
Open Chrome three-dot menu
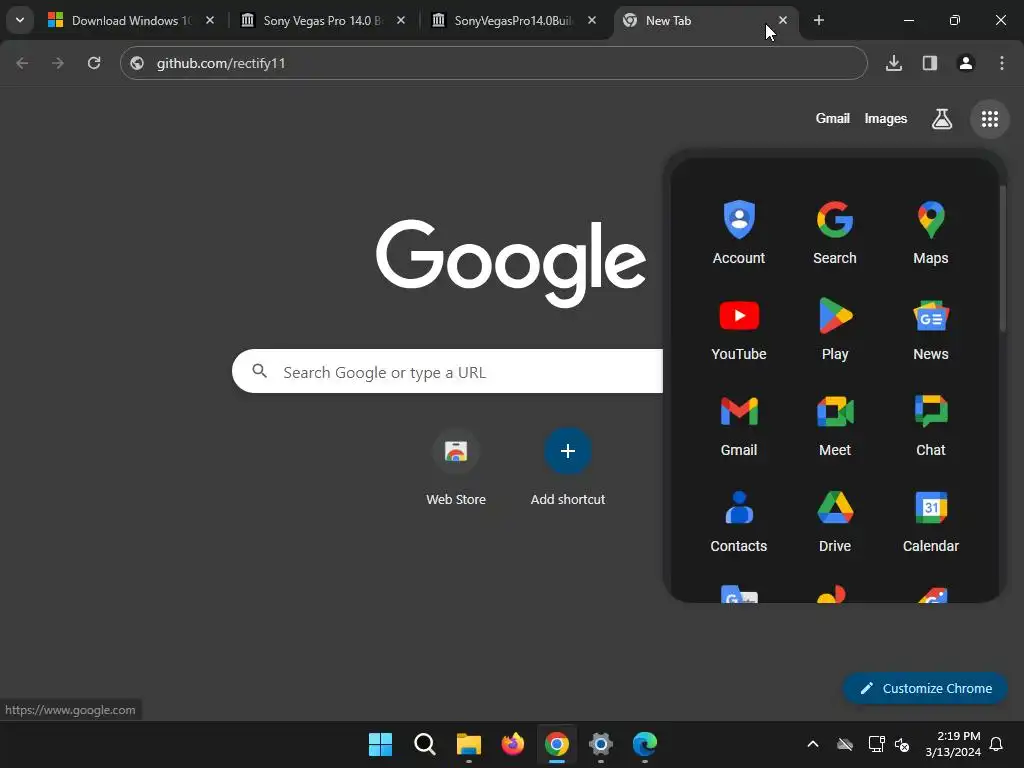pos(1002,63)
